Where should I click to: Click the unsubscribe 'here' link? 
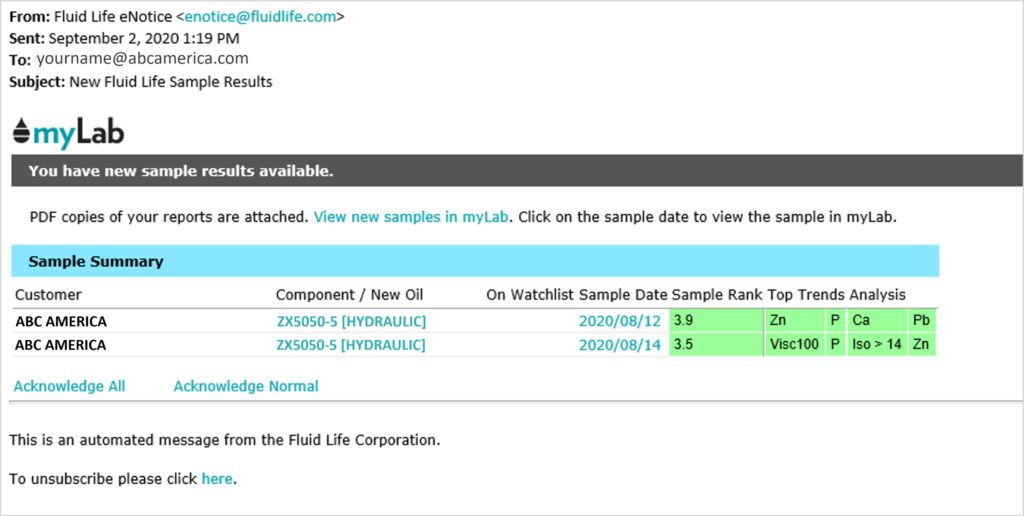pyautogui.click(x=217, y=479)
